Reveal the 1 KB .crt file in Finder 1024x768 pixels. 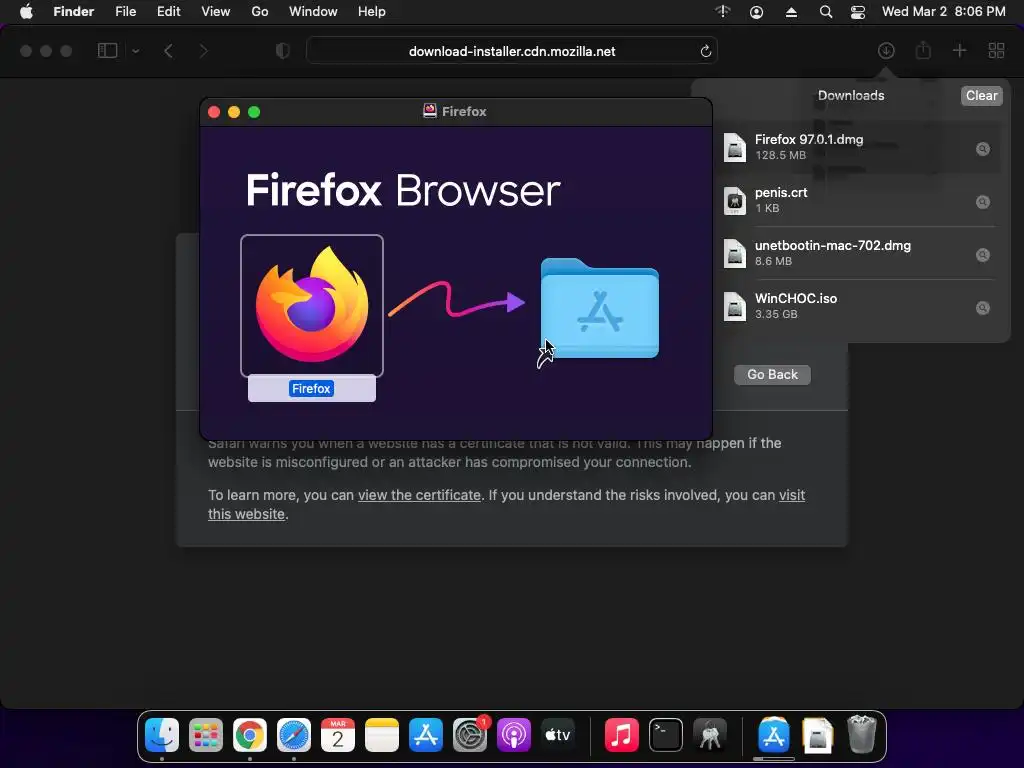[983, 202]
